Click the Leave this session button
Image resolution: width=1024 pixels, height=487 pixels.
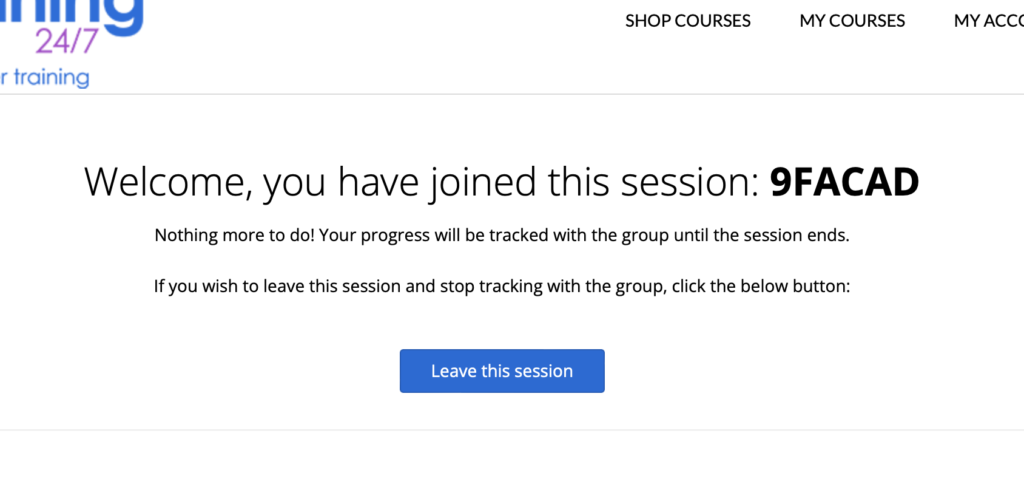(502, 371)
